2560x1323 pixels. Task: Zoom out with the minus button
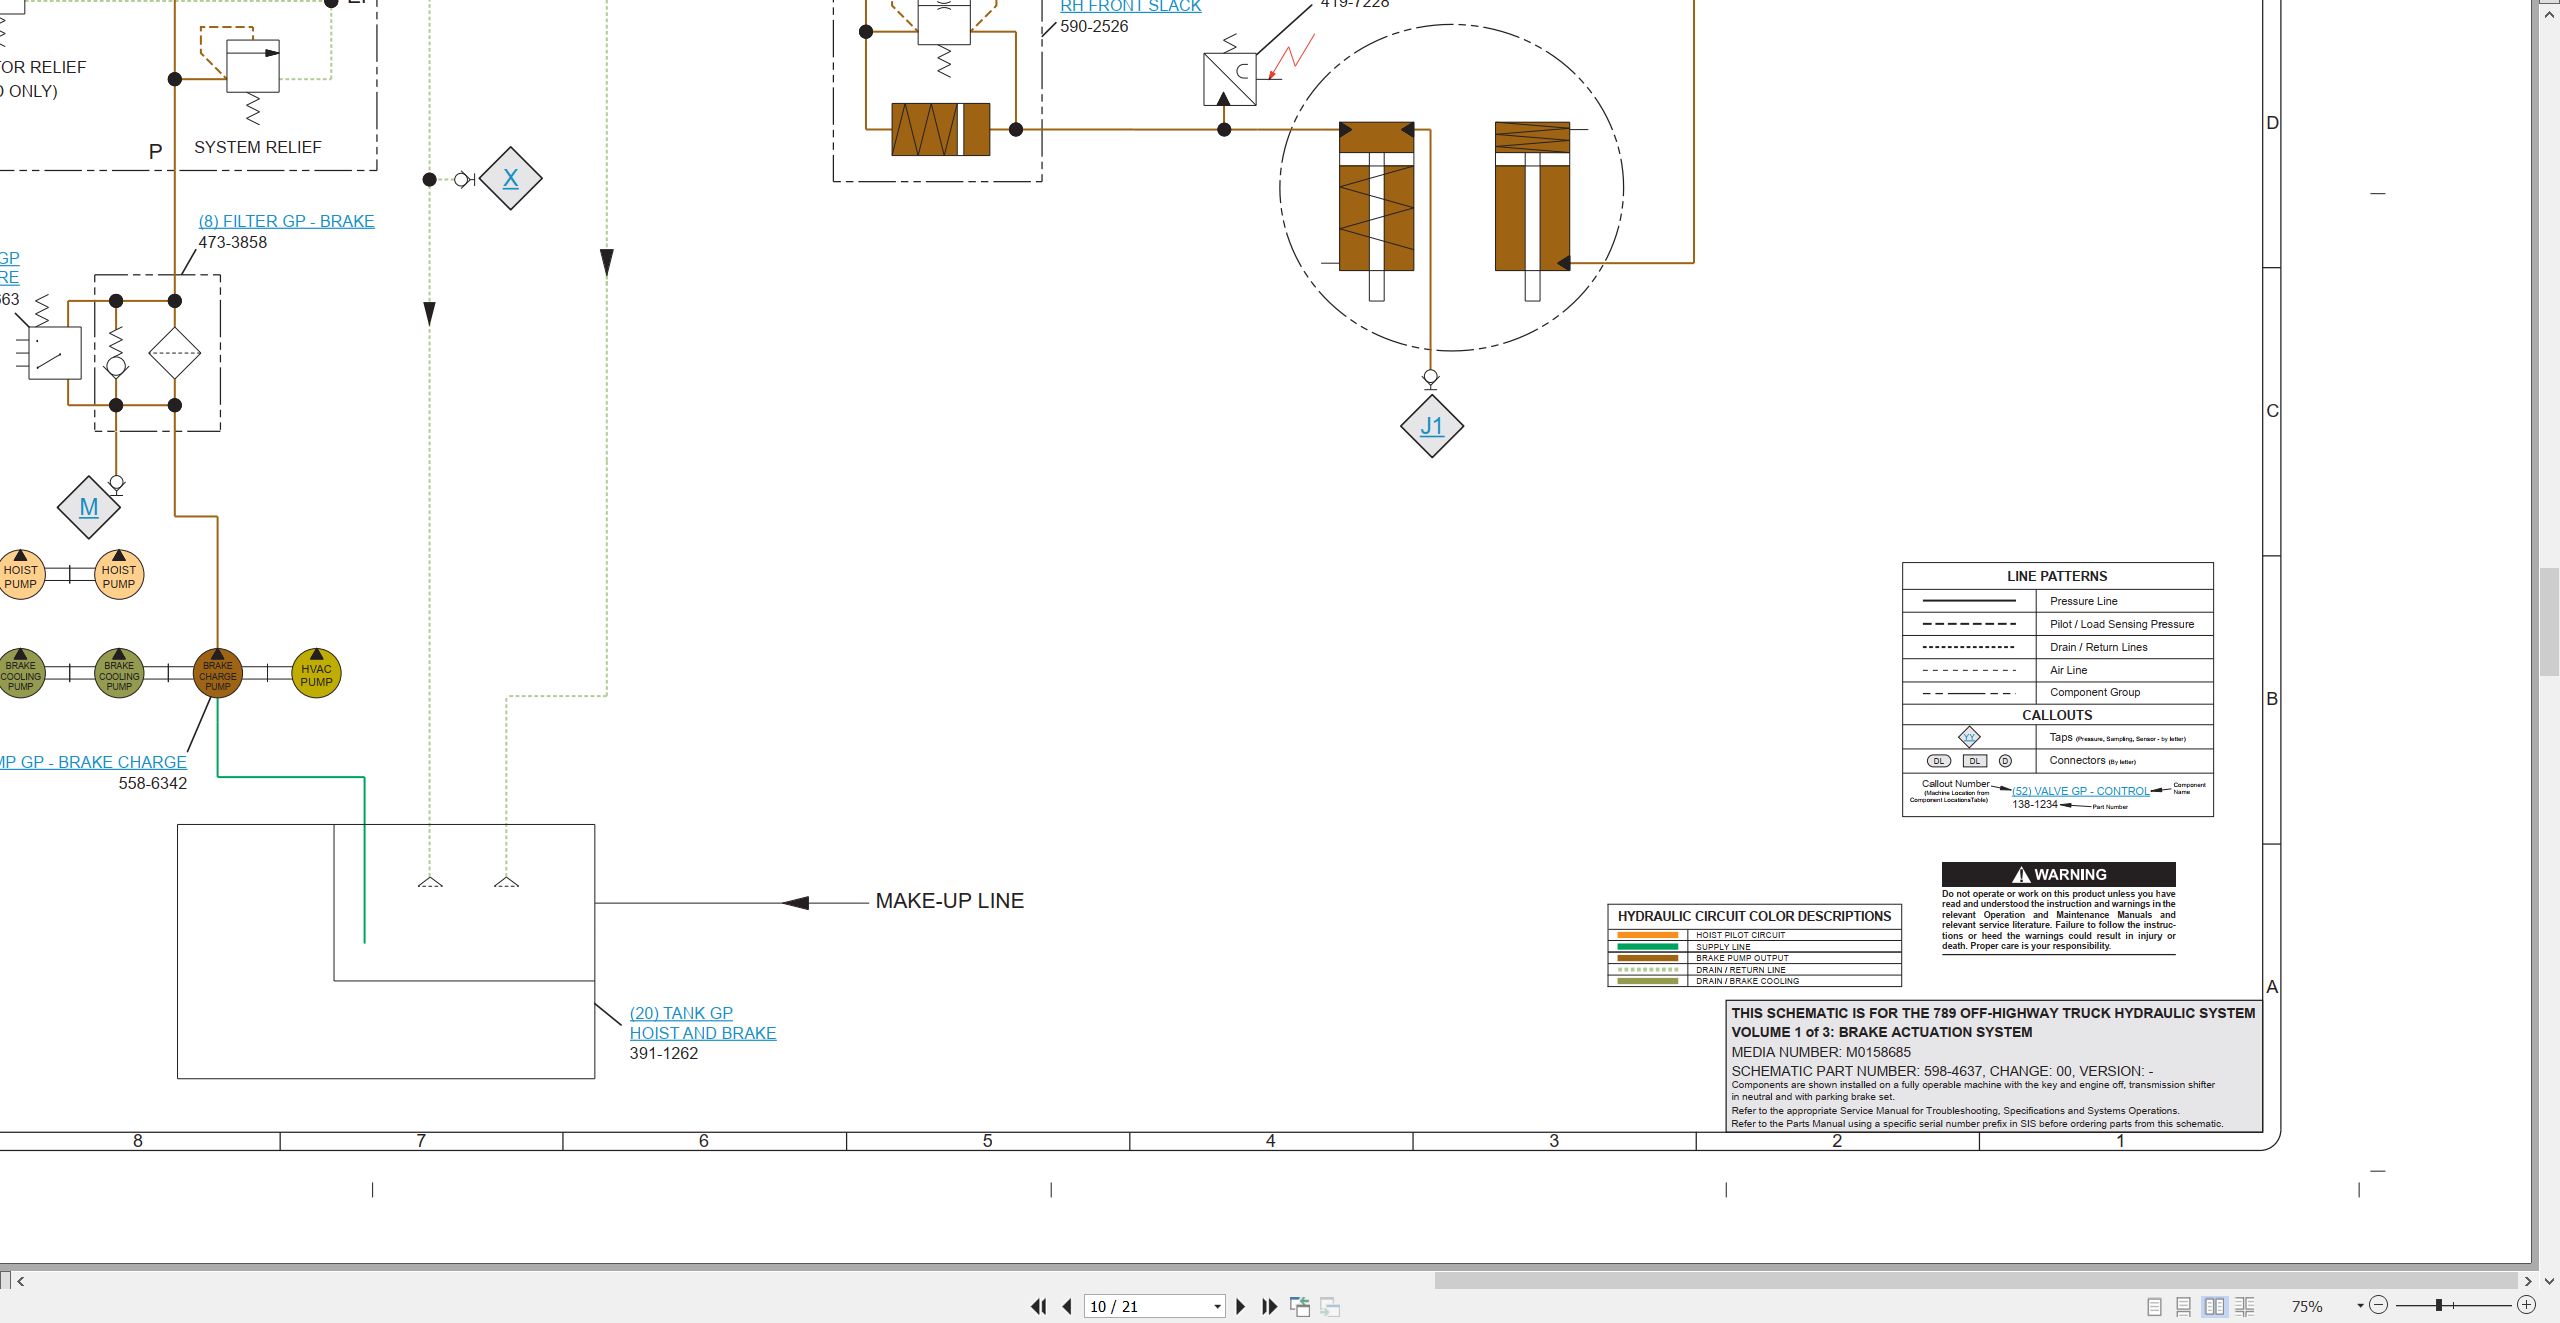(2379, 1305)
